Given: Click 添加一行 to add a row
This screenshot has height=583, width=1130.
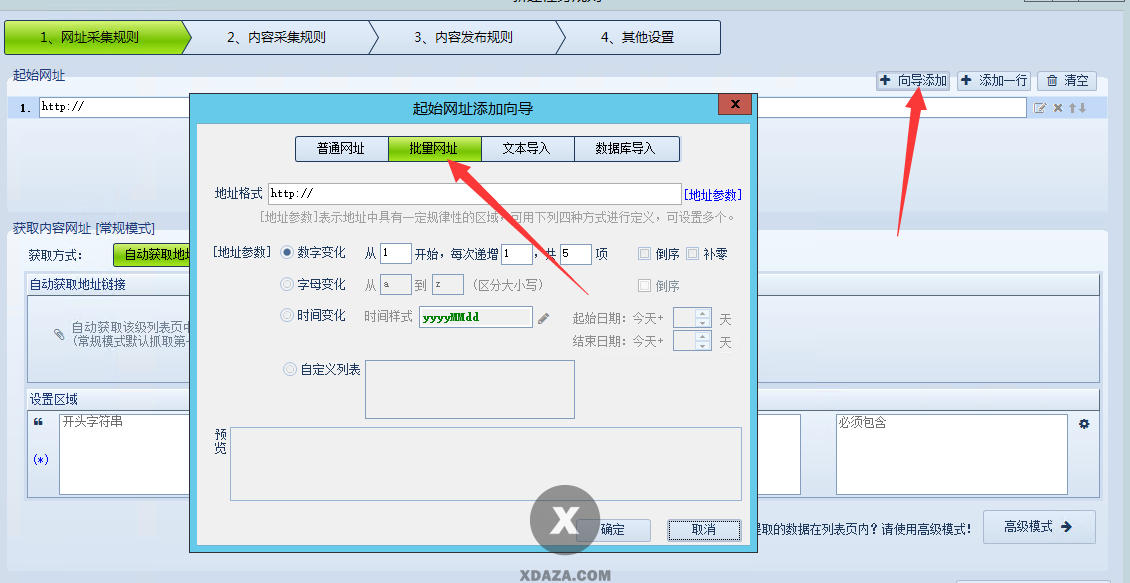Looking at the screenshot, I should [994, 81].
